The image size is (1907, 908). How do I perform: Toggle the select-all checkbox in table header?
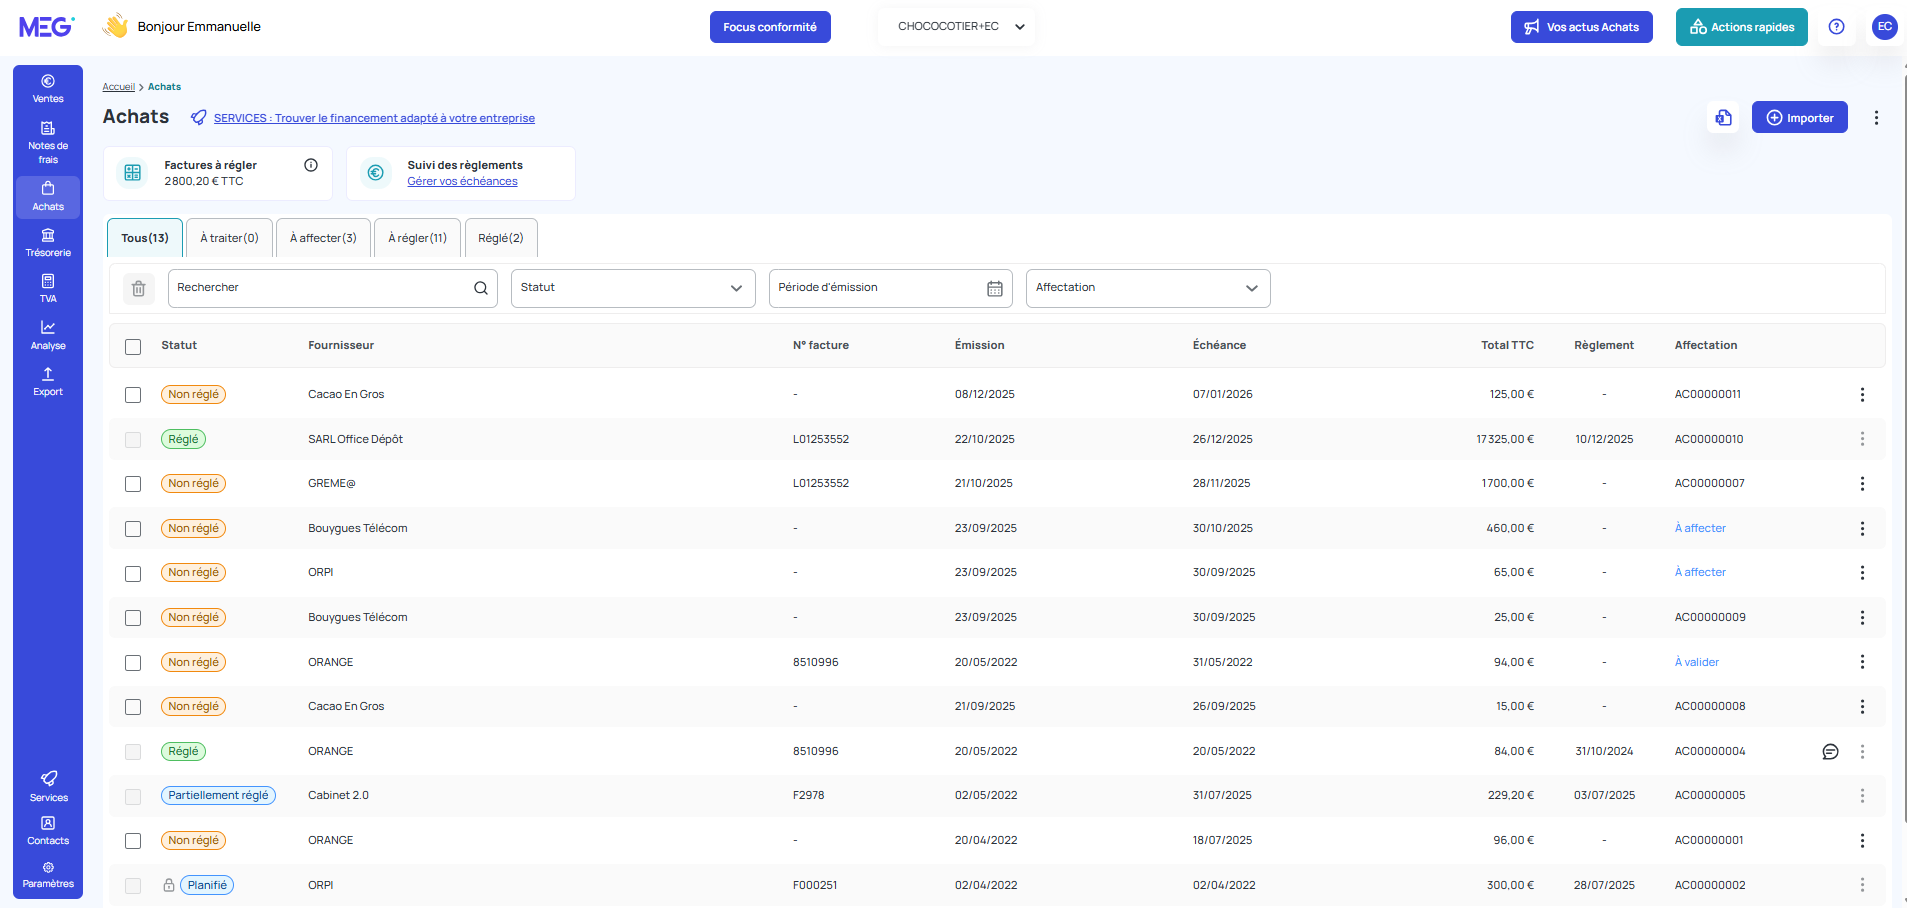pyautogui.click(x=133, y=347)
